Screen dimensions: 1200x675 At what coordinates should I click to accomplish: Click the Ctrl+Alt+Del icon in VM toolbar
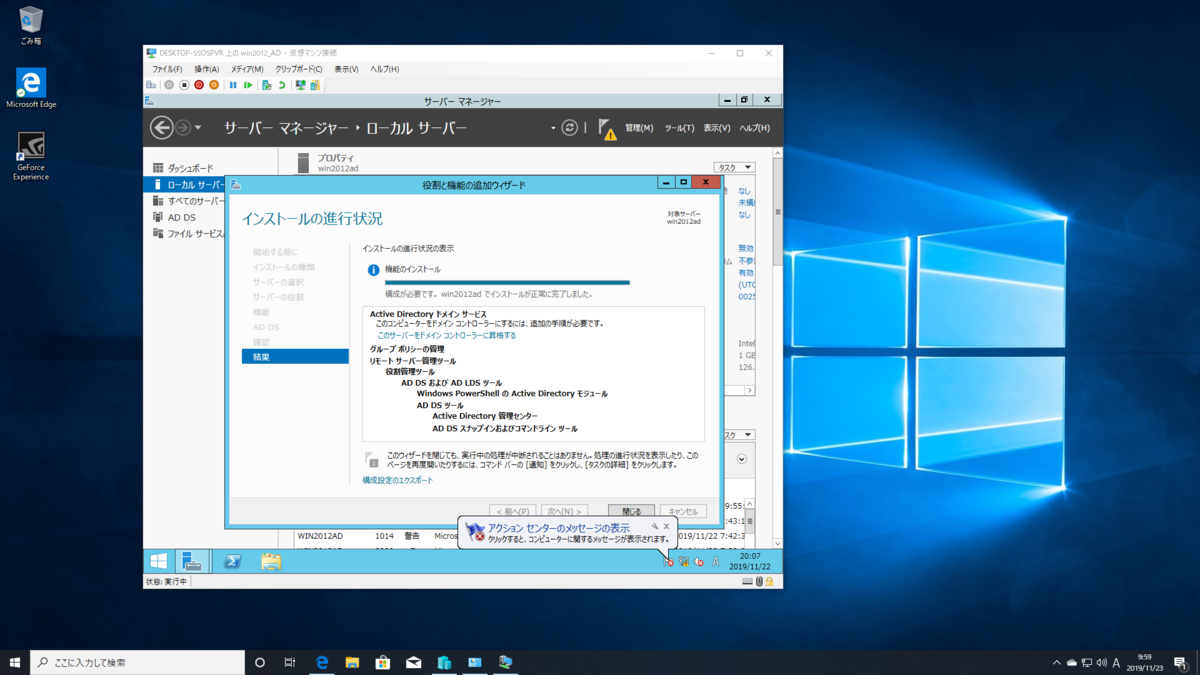(152, 85)
